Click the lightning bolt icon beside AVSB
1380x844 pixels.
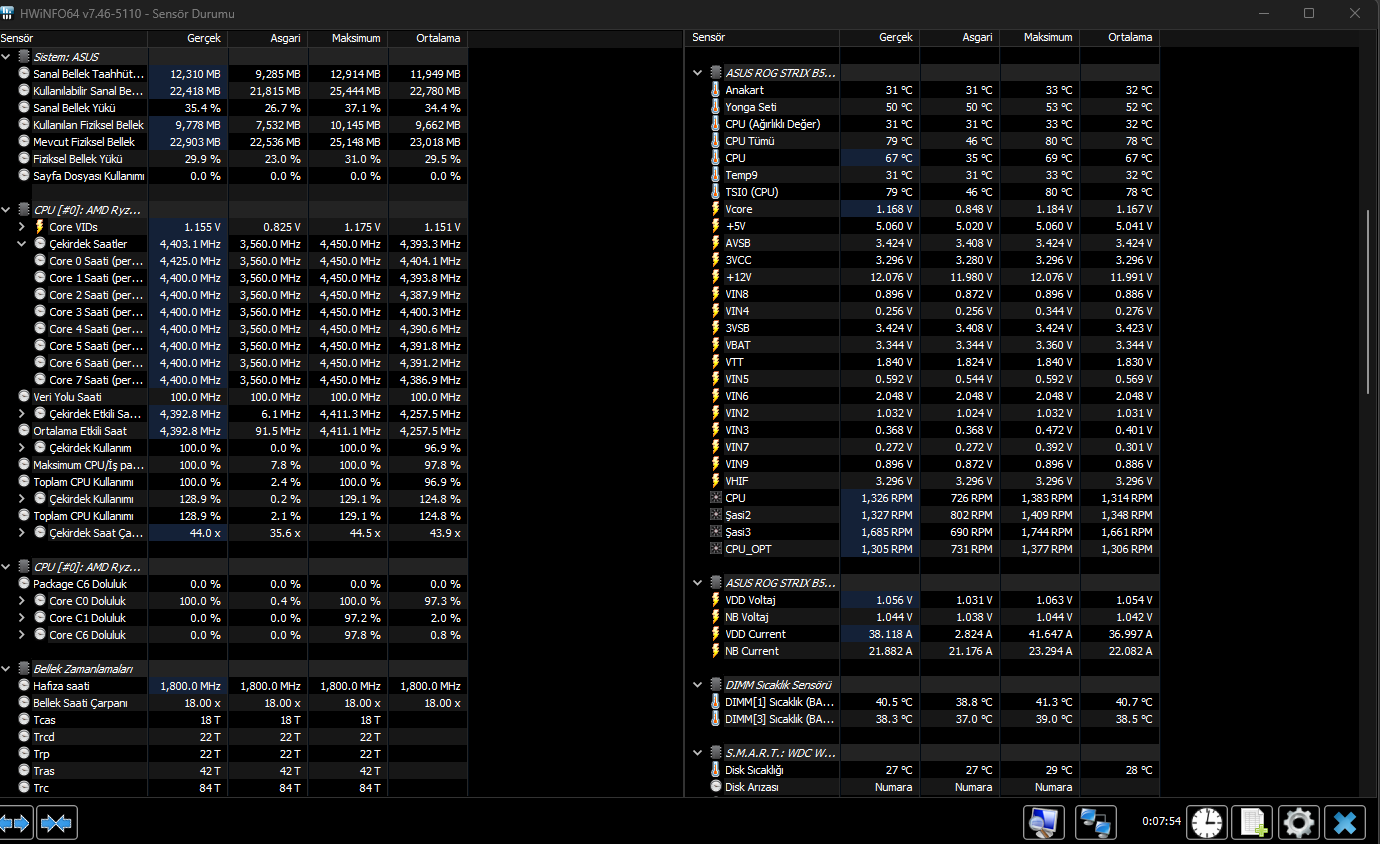715,243
